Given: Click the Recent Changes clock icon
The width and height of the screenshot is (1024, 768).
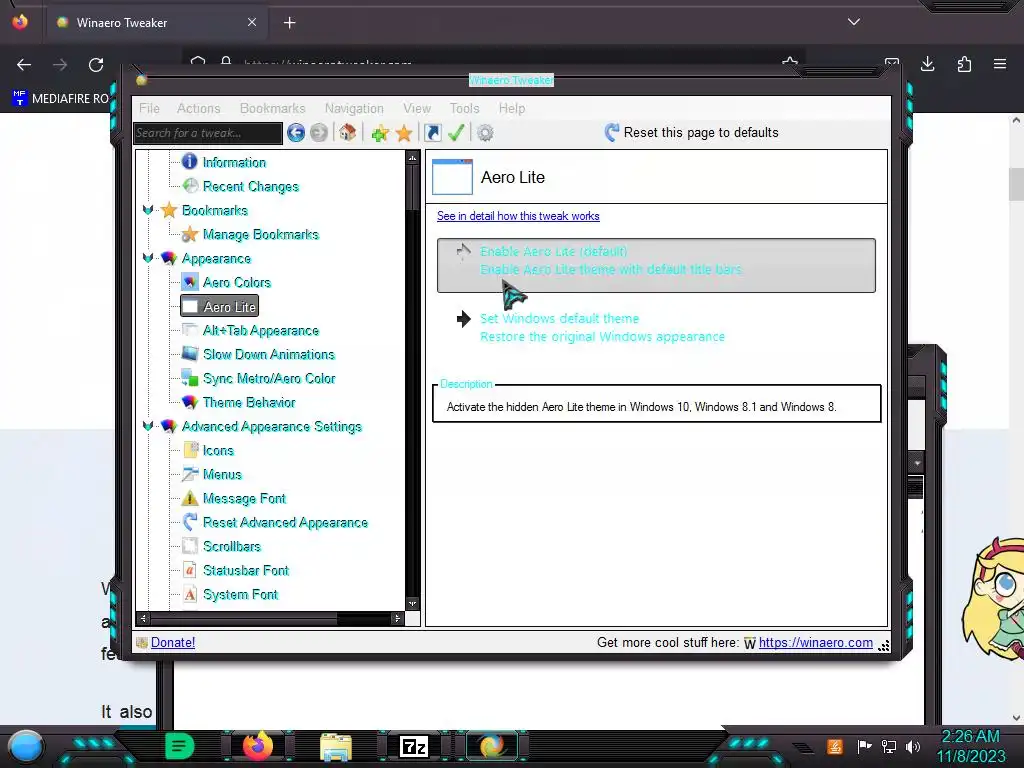Looking at the screenshot, I should [190, 185].
